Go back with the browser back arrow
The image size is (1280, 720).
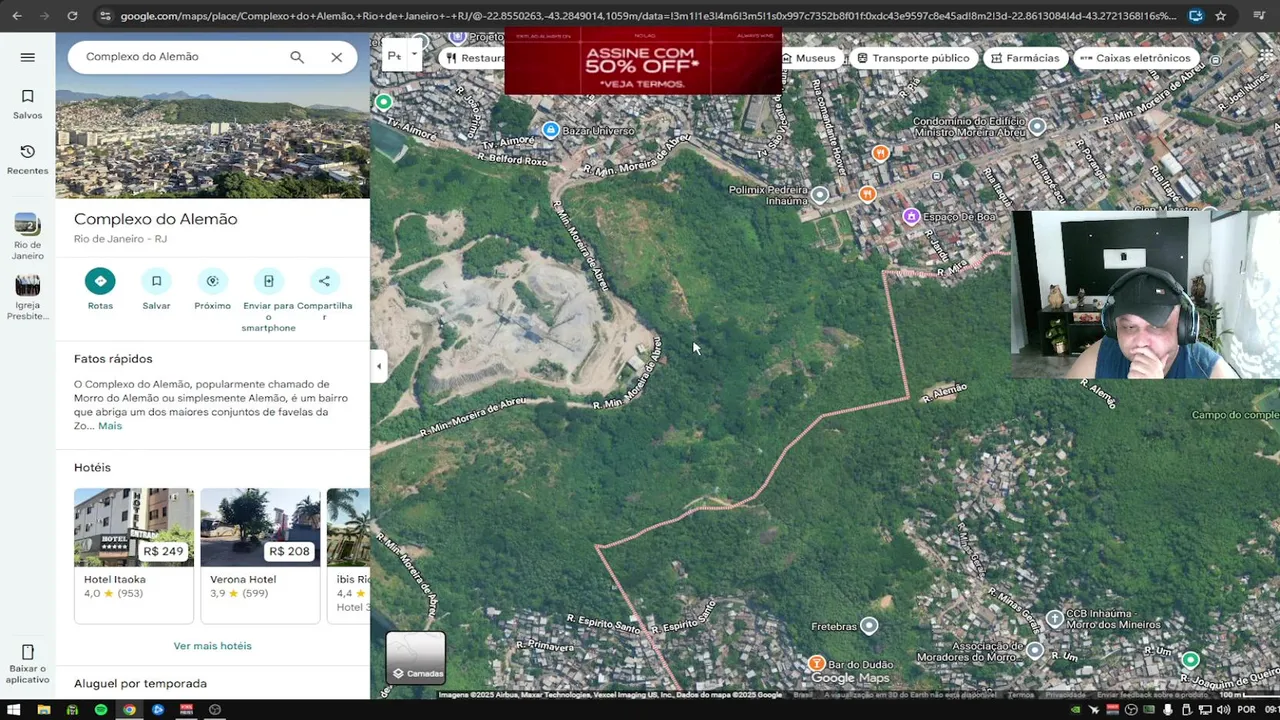pos(17,16)
